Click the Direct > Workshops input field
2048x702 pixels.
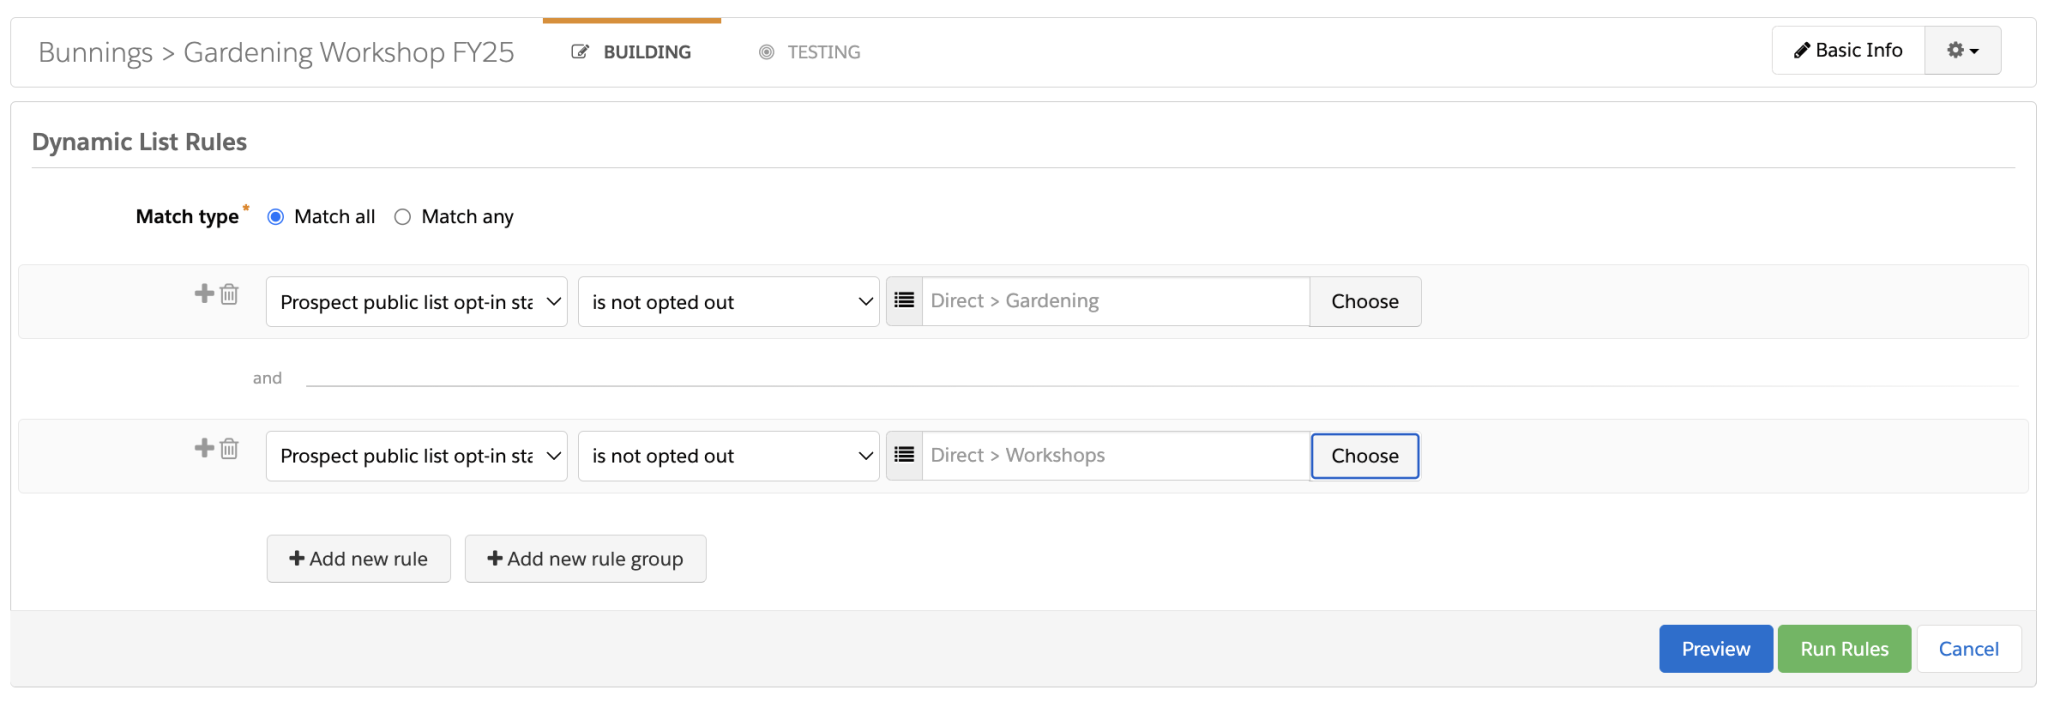(x=1115, y=456)
